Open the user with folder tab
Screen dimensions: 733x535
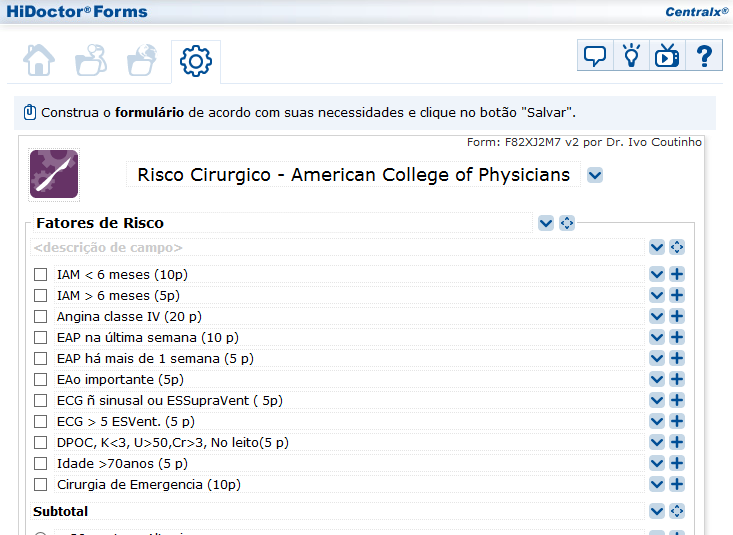click(x=91, y=61)
